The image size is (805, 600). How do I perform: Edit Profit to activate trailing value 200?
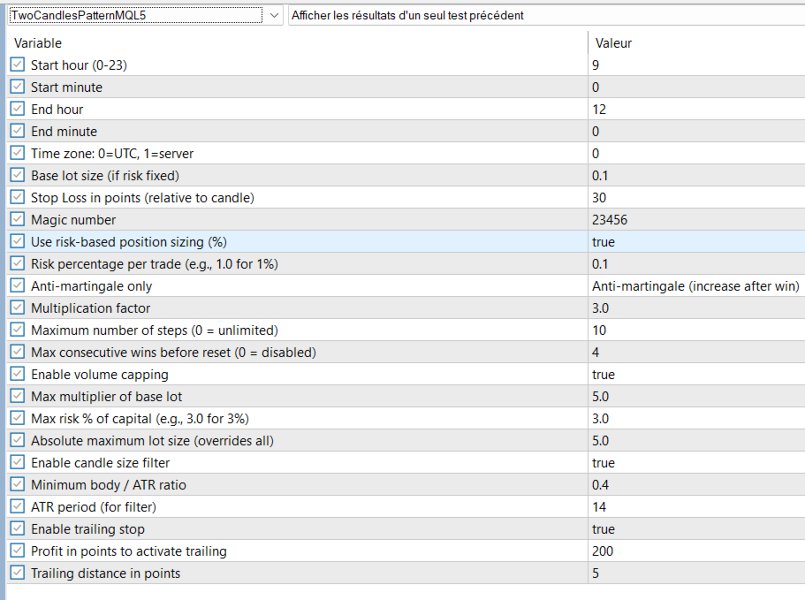pos(696,551)
